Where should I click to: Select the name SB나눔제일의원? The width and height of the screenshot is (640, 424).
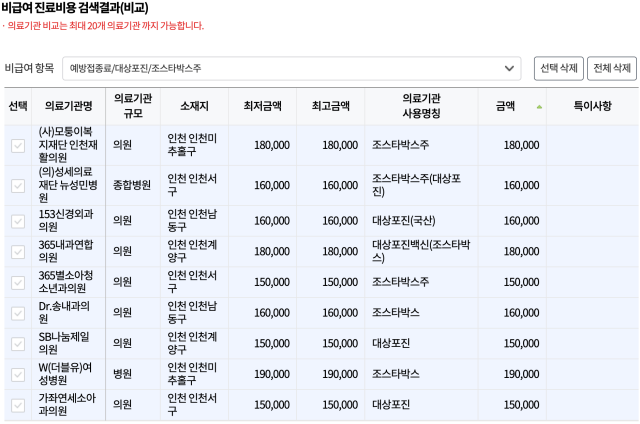pos(64,343)
